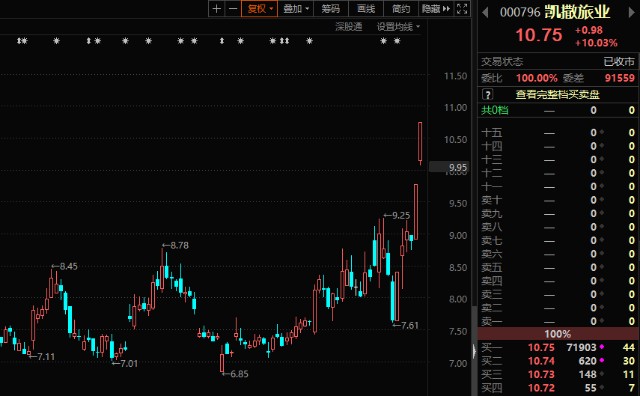Click the 8.78 high price annotation
640x396 pixels.
click(176, 245)
